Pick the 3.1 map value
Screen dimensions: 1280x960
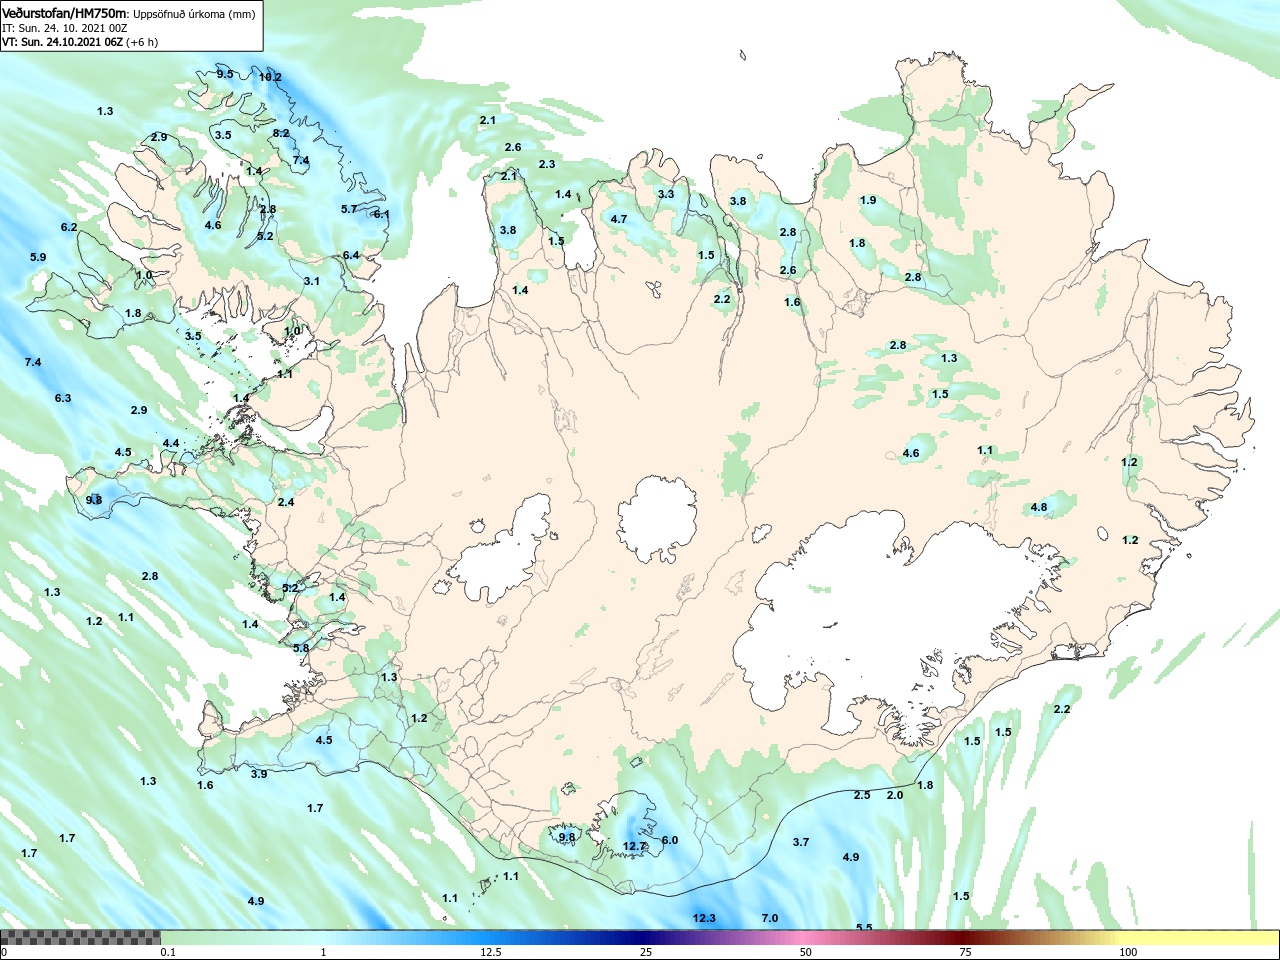[x=312, y=281]
